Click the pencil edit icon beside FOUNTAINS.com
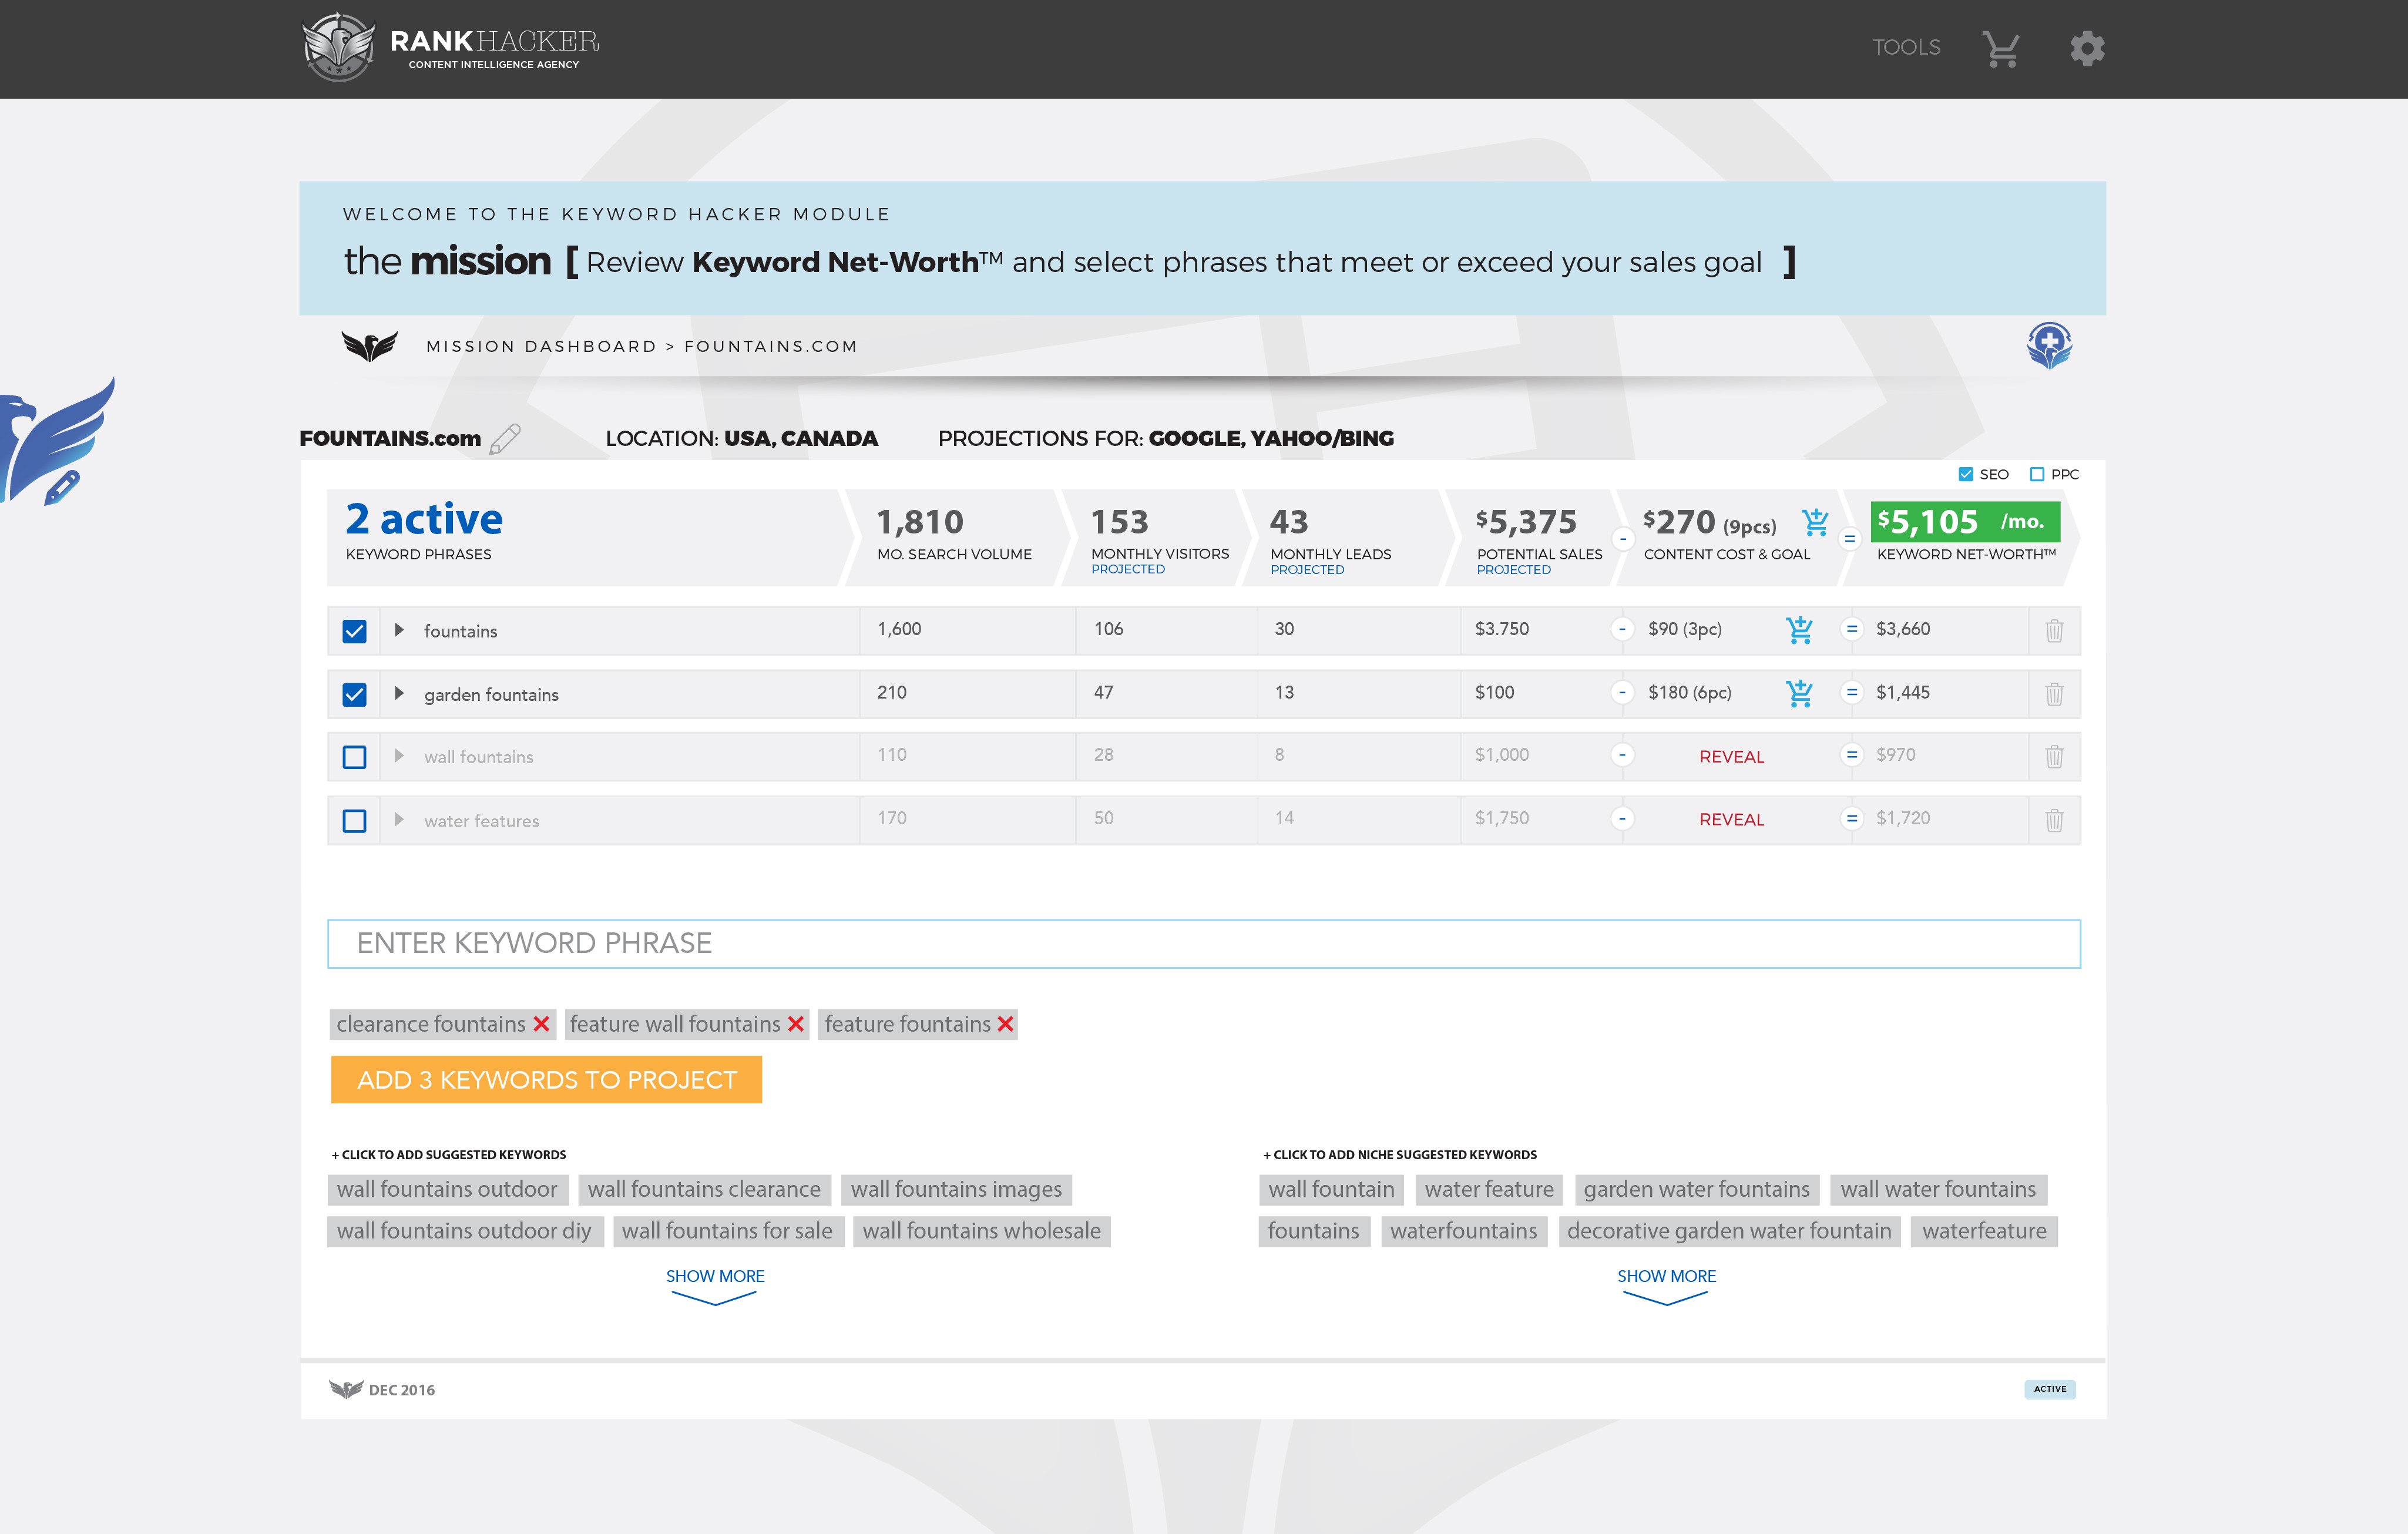2408x1534 pixels. click(505, 439)
